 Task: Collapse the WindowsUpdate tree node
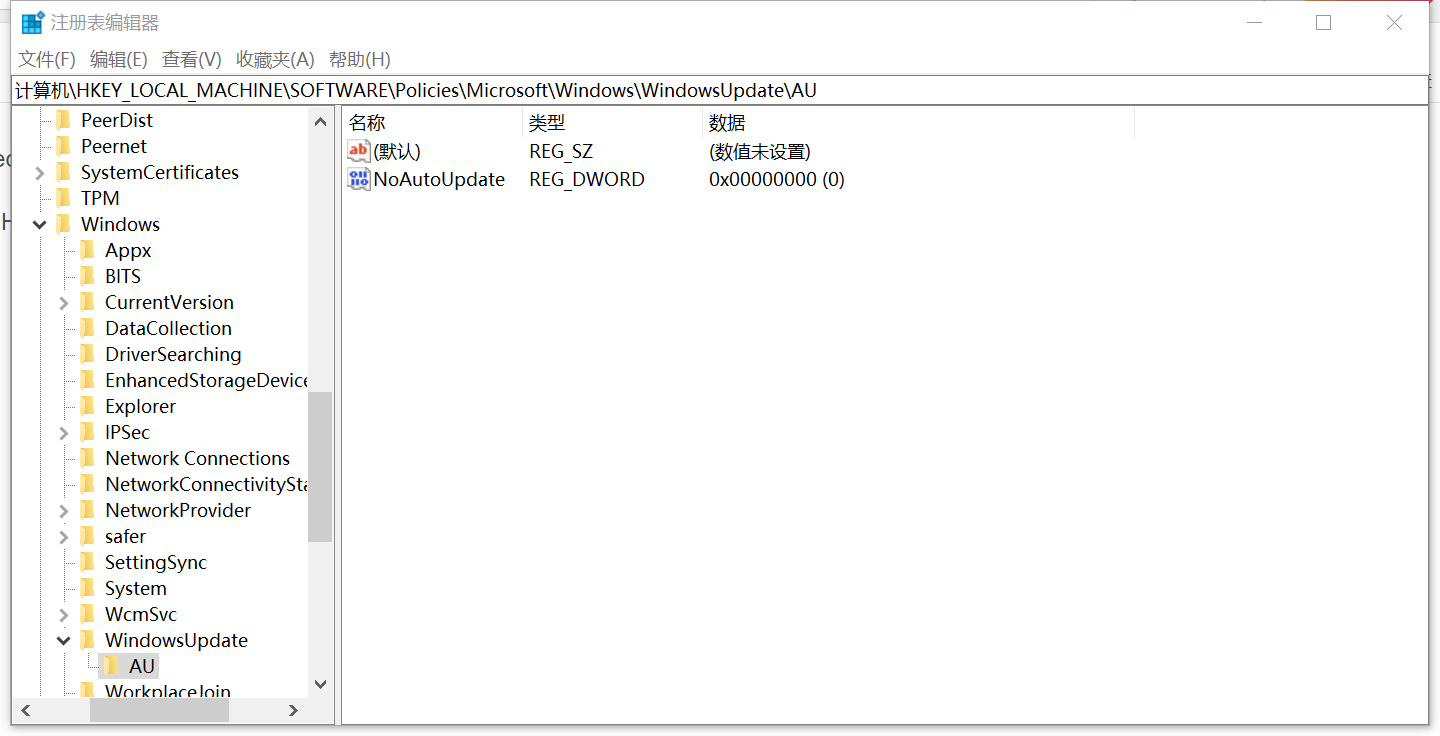[x=63, y=640]
